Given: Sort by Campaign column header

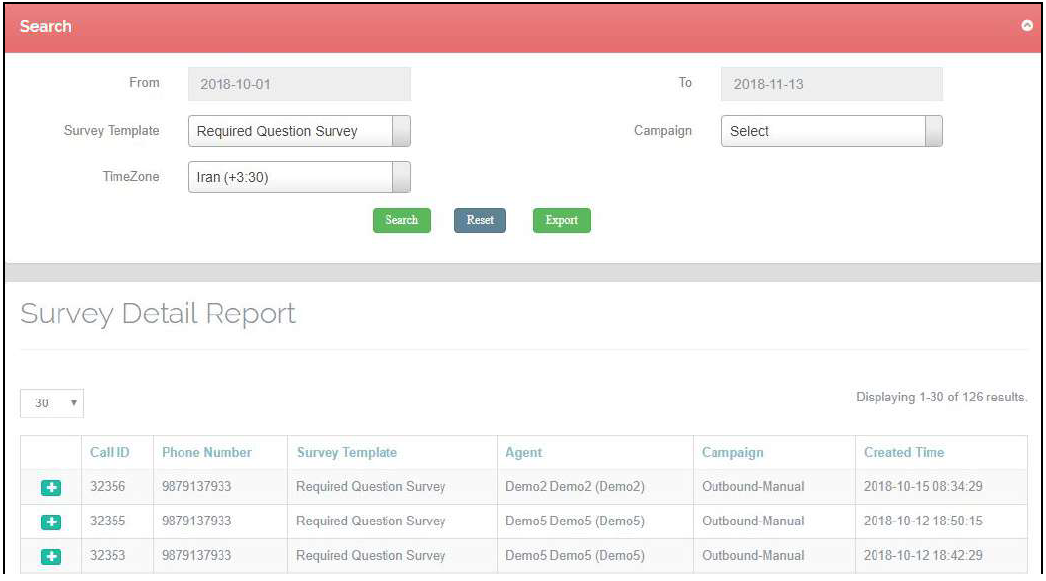Looking at the screenshot, I should pyautogui.click(x=733, y=453).
